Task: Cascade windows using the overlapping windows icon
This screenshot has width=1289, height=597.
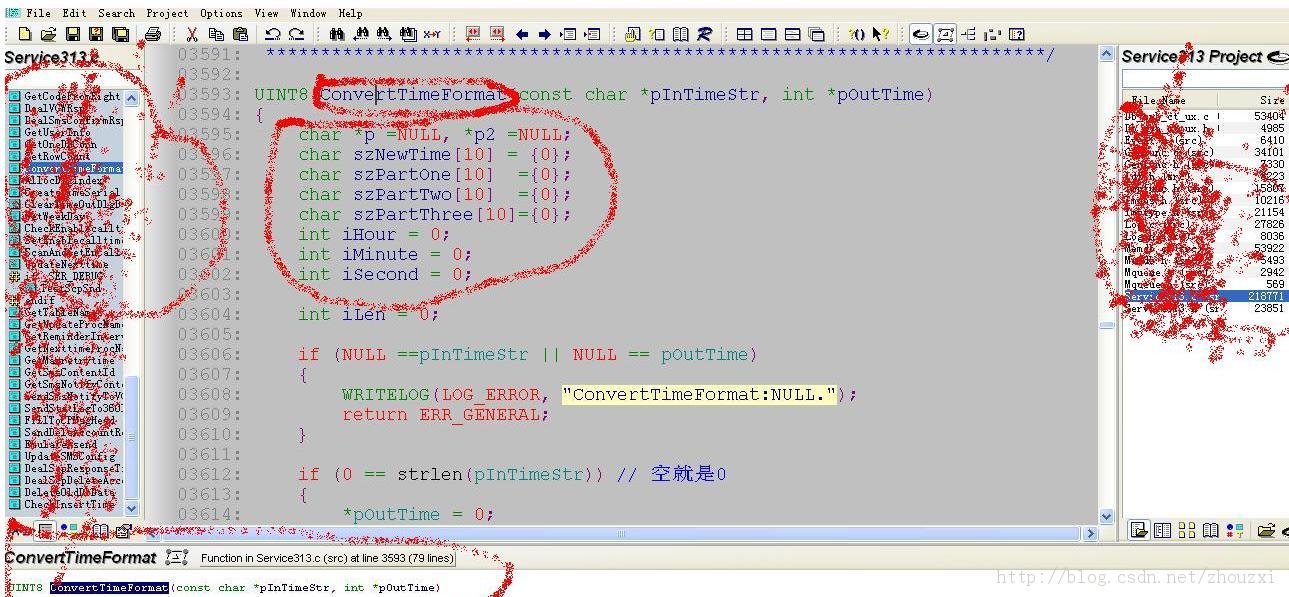Action: pyautogui.click(x=816, y=34)
